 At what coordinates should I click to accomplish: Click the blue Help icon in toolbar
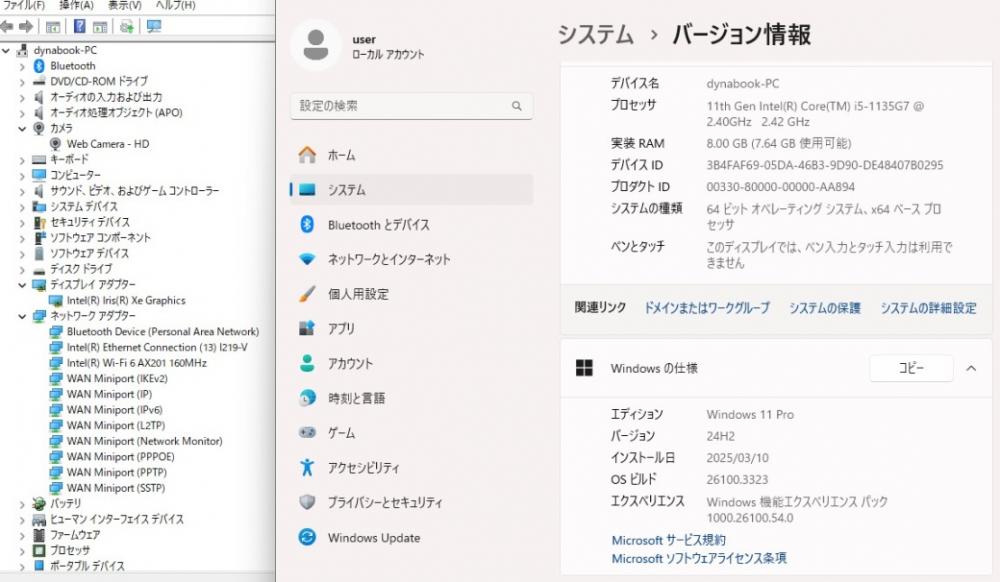point(79,27)
